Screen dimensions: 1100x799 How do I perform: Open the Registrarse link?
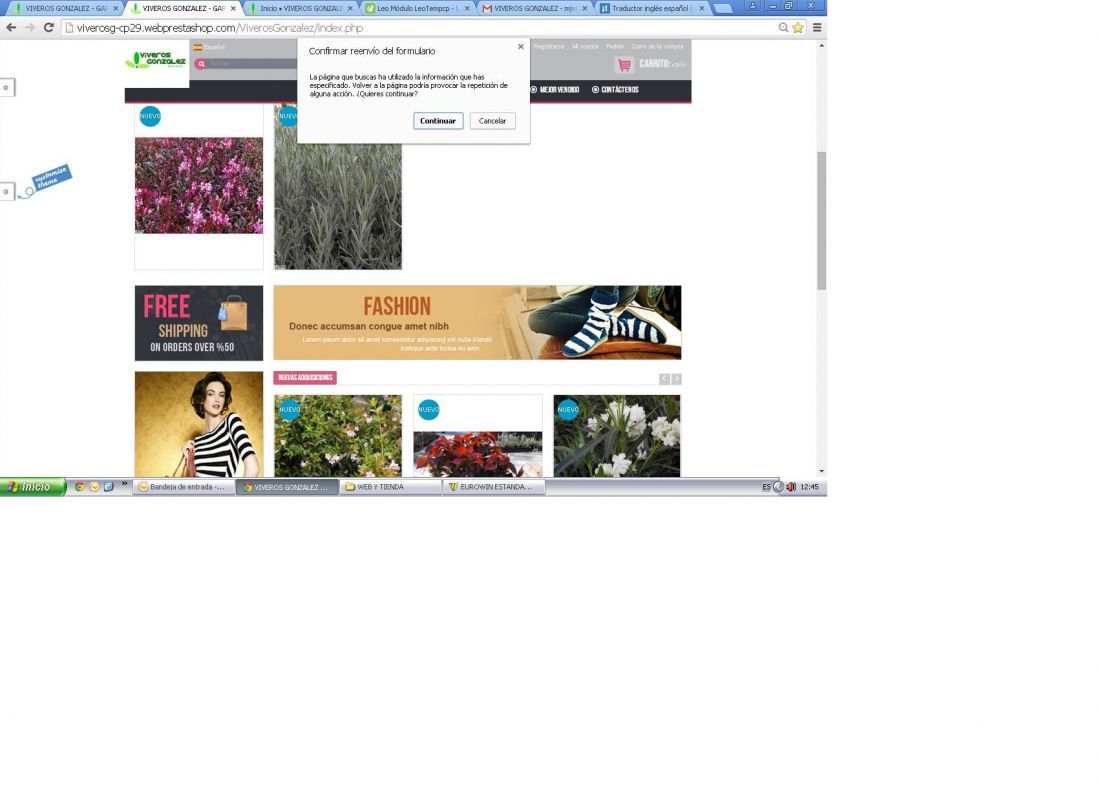point(549,46)
